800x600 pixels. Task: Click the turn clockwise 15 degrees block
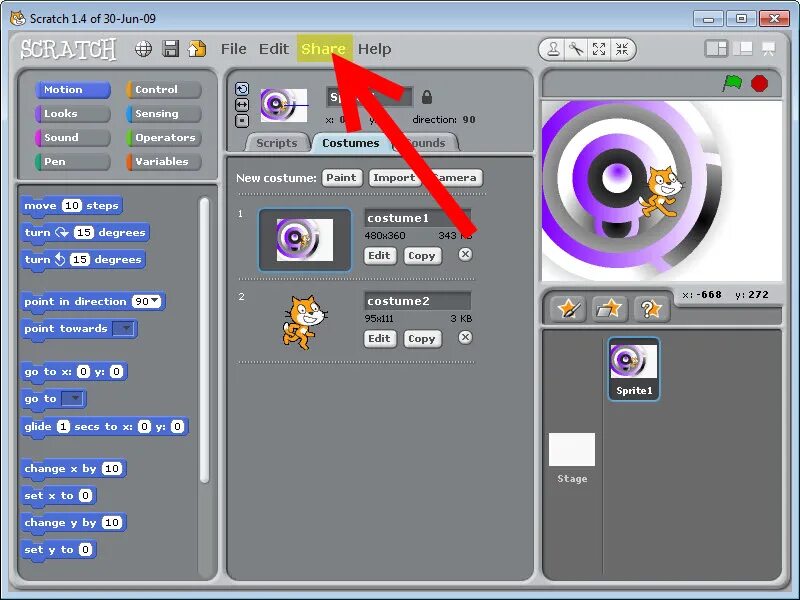click(x=85, y=233)
